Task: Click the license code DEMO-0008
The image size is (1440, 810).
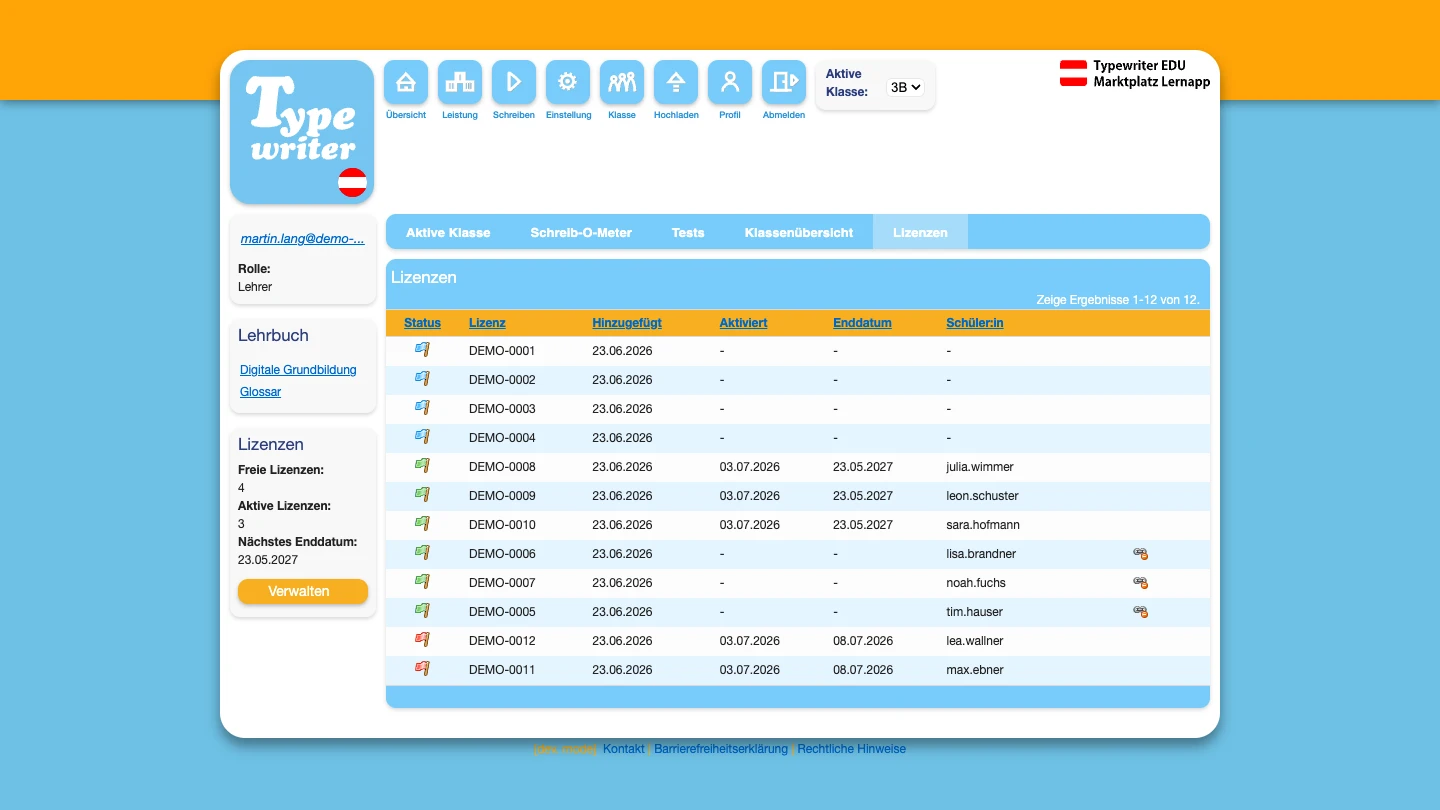Action: pyautogui.click(x=502, y=467)
